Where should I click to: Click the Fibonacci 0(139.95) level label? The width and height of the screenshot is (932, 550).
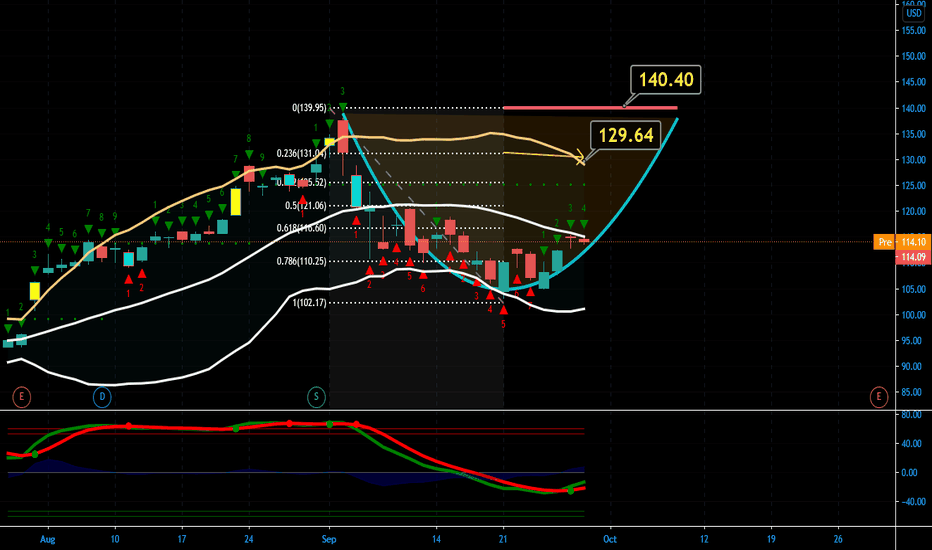click(x=309, y=108)
